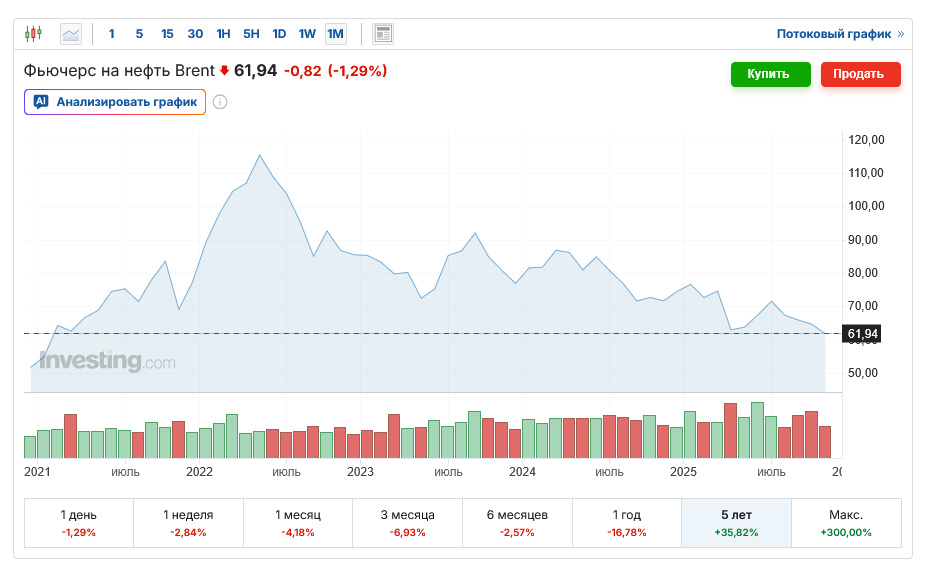Click the Investing.com watermark logo
This screenshot has height=578, width=937.
[107, 361]
